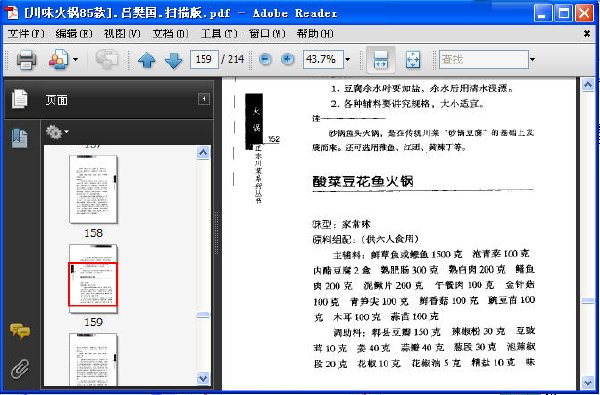
Task: Maximize the Adobe Reader window
Action: coord(564,13)
